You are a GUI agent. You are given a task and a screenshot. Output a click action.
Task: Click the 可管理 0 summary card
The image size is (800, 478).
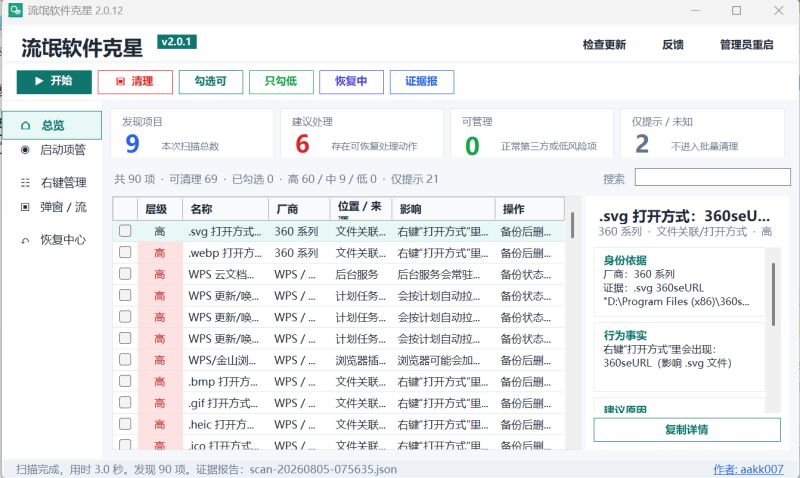pos(532,133)
